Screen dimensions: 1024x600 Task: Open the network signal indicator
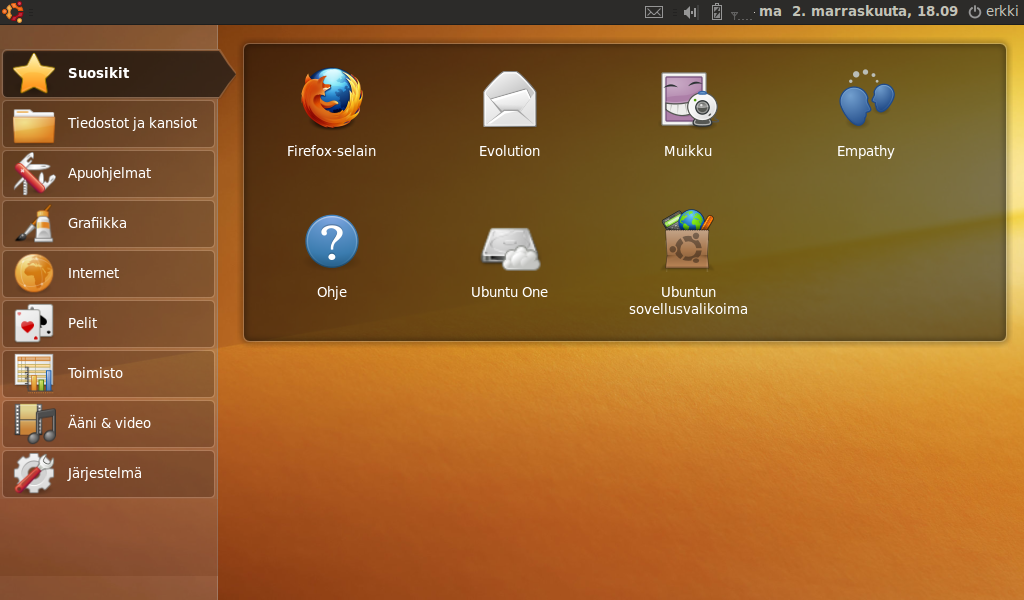click(741, 14)
